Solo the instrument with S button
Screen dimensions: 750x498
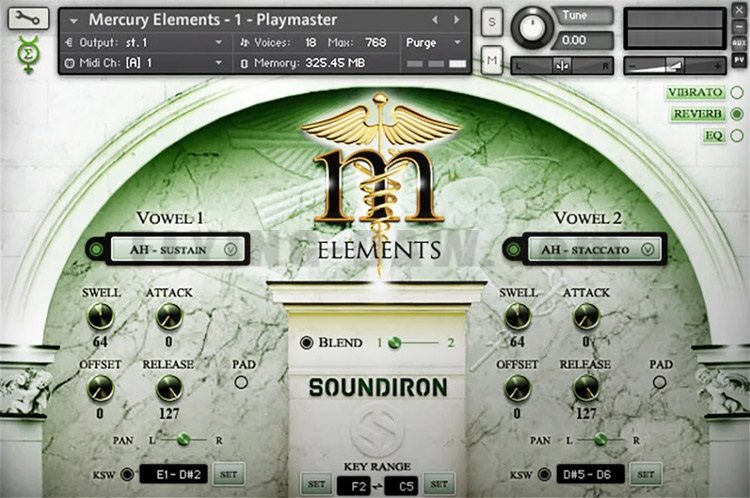tap(492, 22)
